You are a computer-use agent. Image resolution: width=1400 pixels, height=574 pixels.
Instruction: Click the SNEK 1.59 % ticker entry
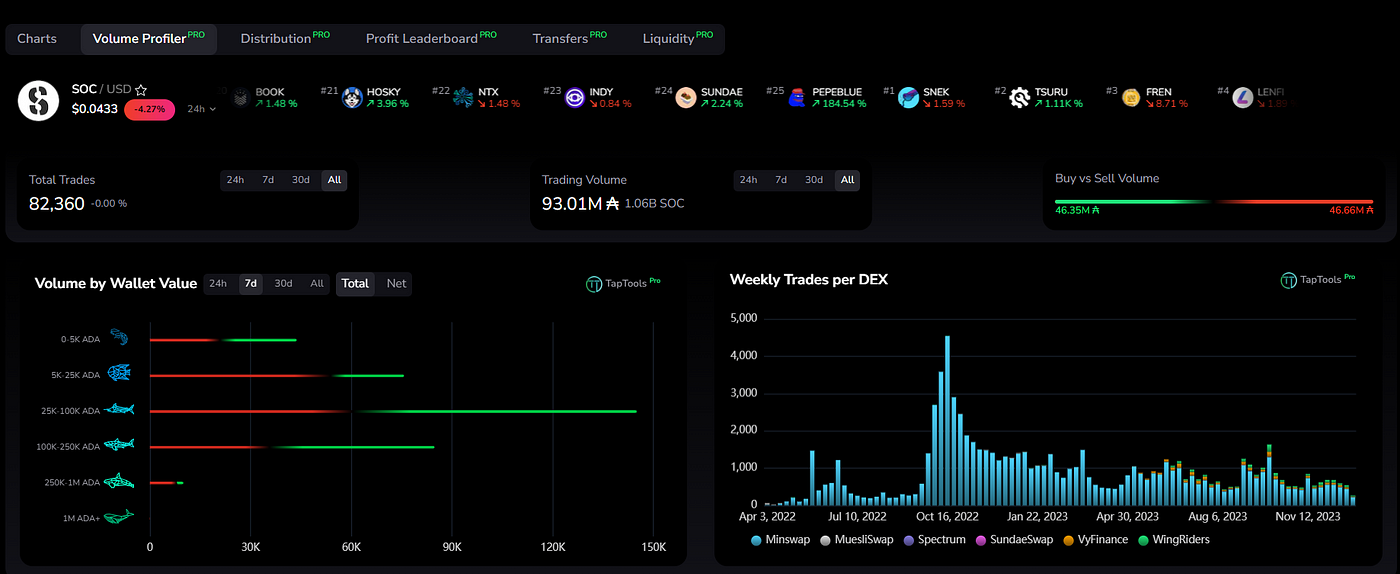tap(926, 97)
